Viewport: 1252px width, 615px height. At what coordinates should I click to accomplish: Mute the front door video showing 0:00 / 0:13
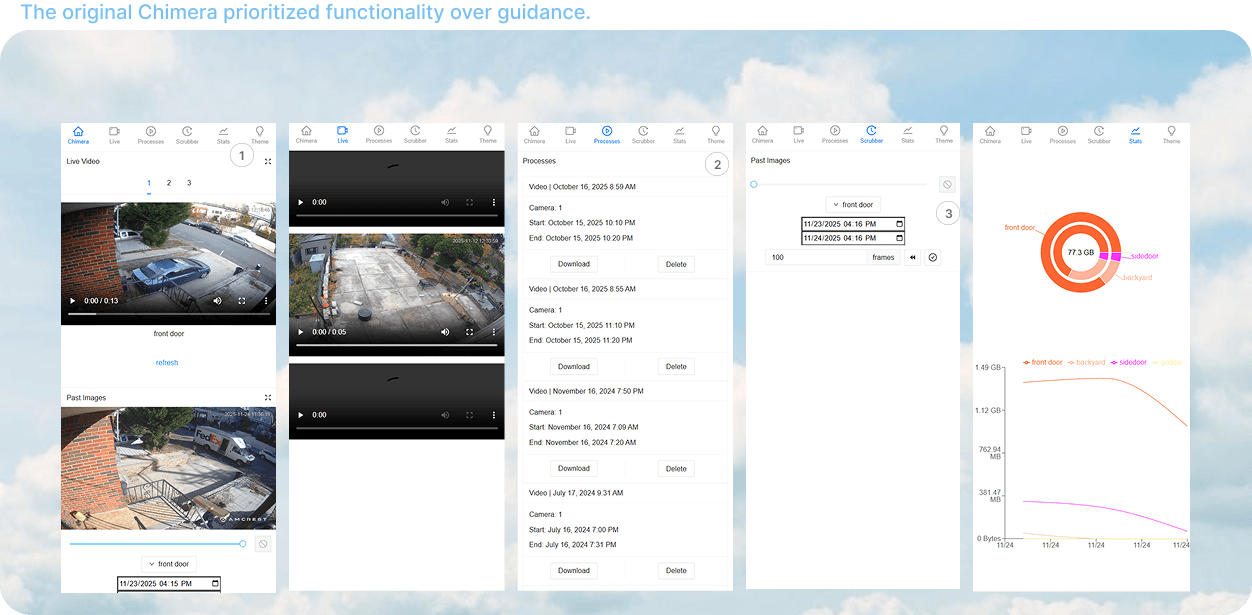(x=217, y=300)
